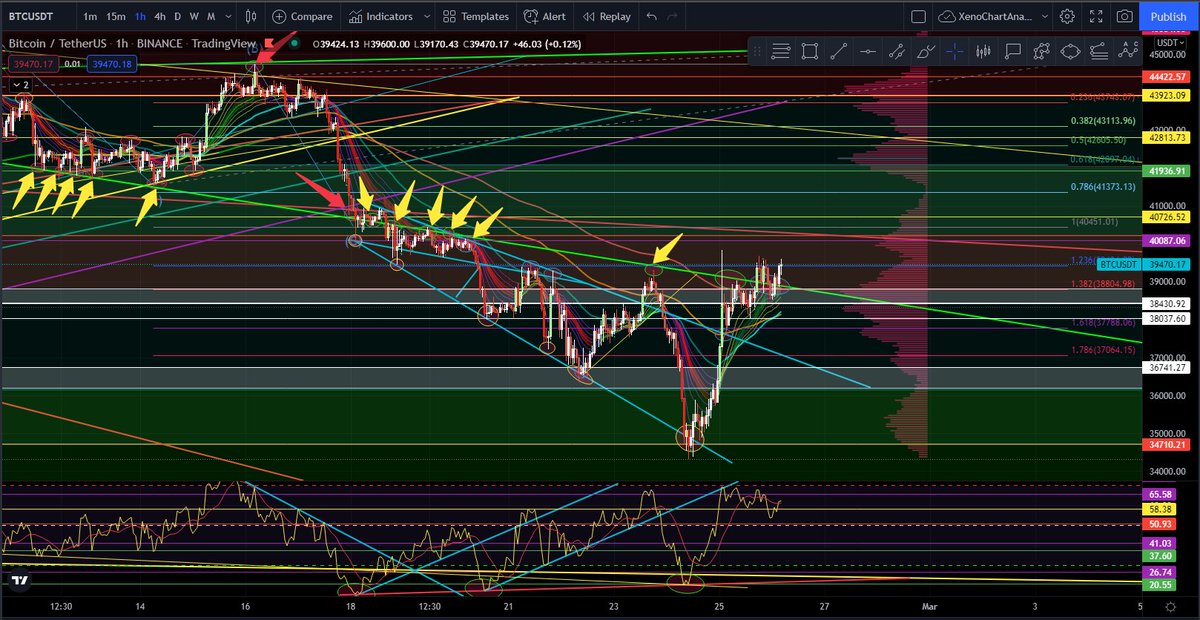Select the trend line tool
This screenshot has width=1200, height=620.
coord(839,52)
